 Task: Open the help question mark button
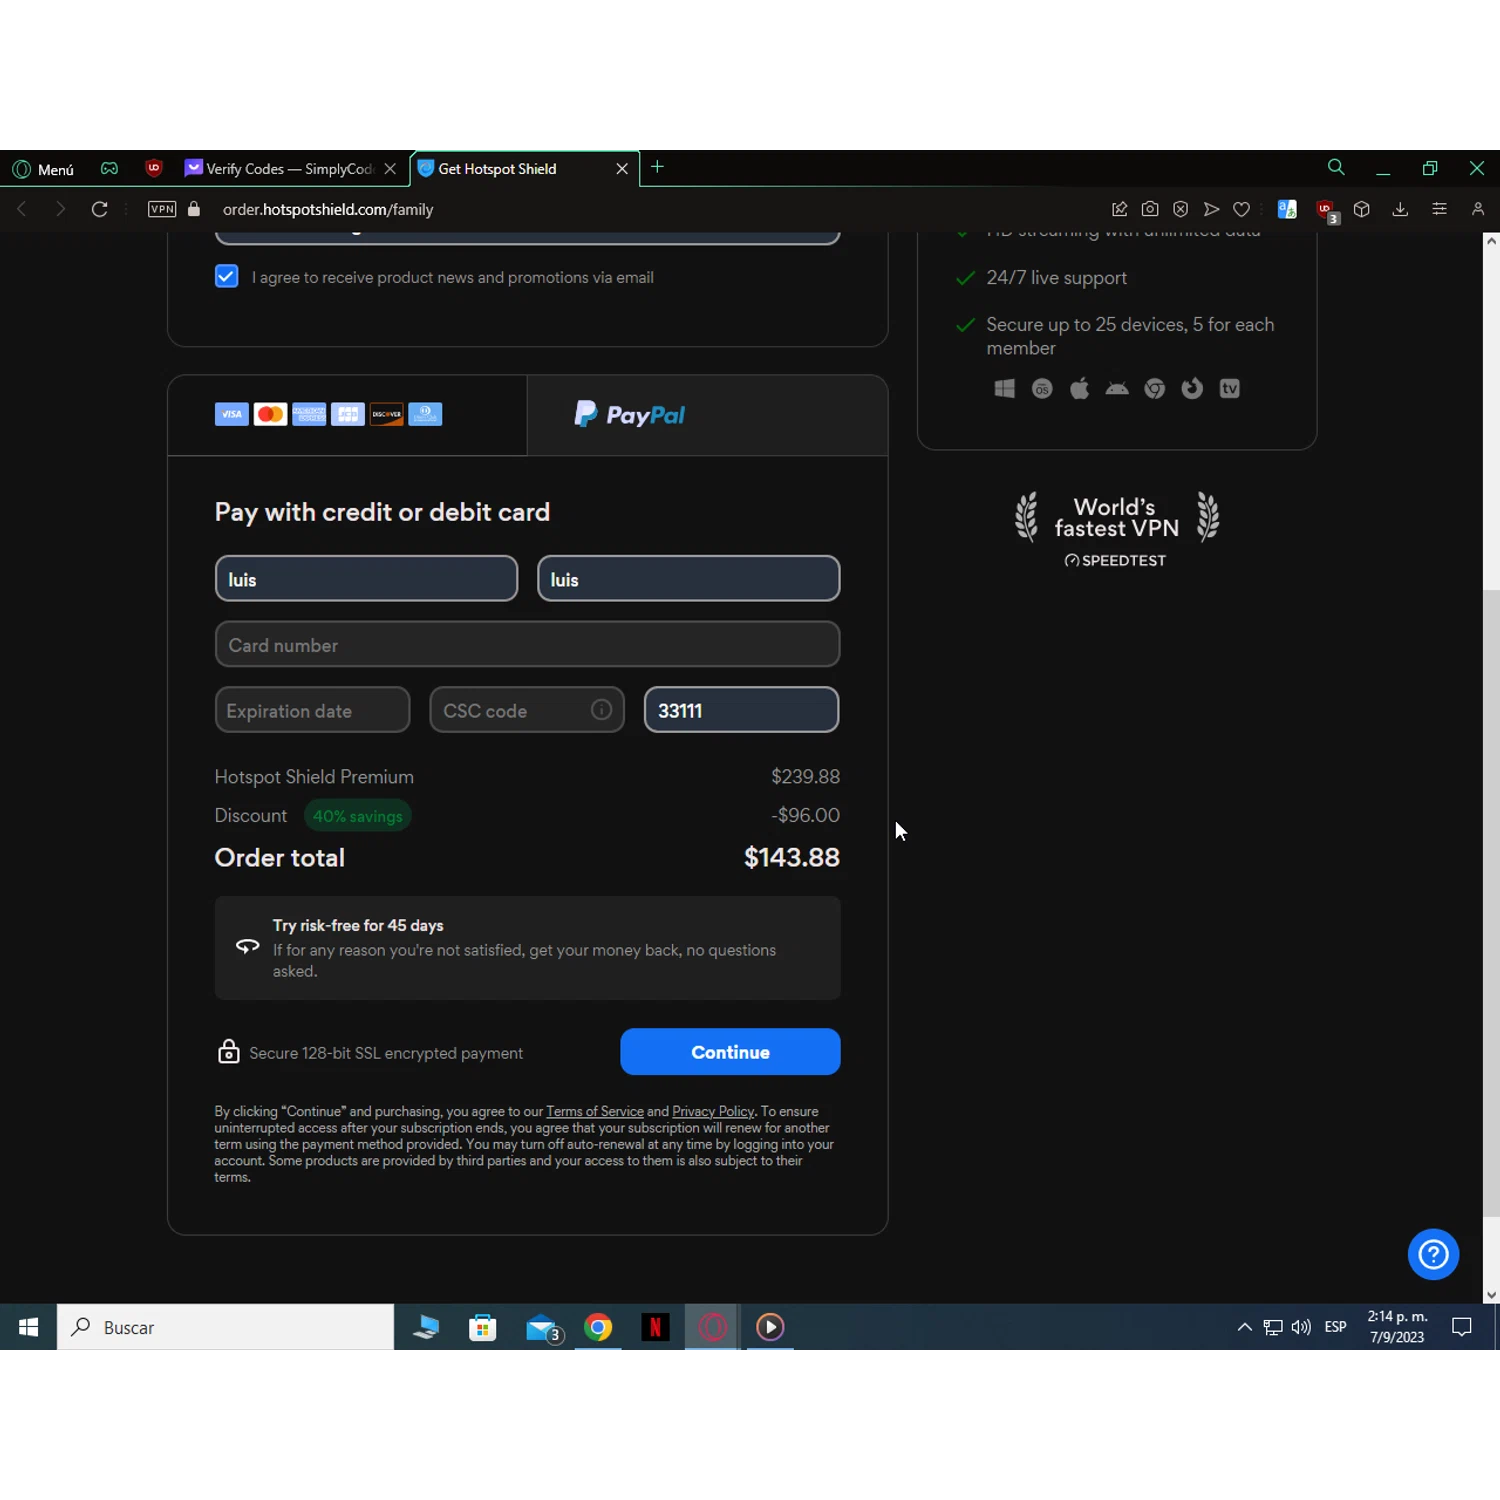pyautogui.click(x=1433, y=1254)
